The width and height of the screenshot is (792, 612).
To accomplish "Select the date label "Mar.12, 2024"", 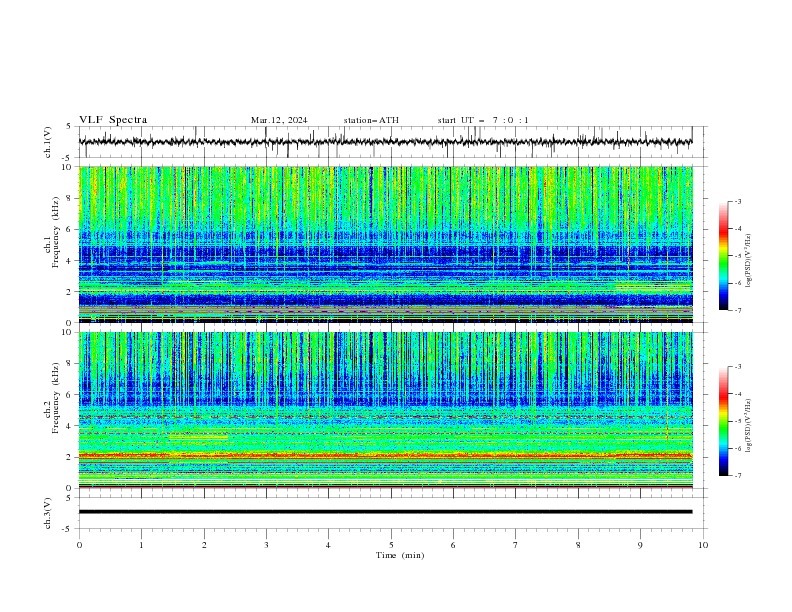I will pyautogui.click(x=279, y=120).
